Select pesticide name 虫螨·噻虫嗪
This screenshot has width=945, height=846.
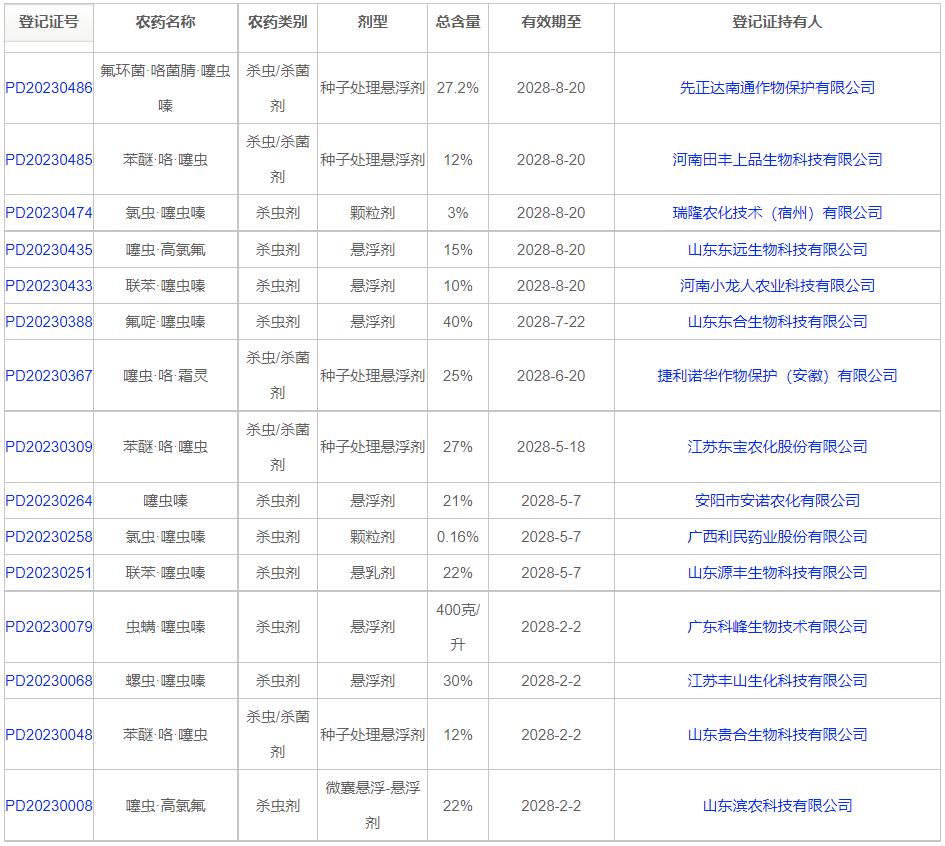pos(166,627)
